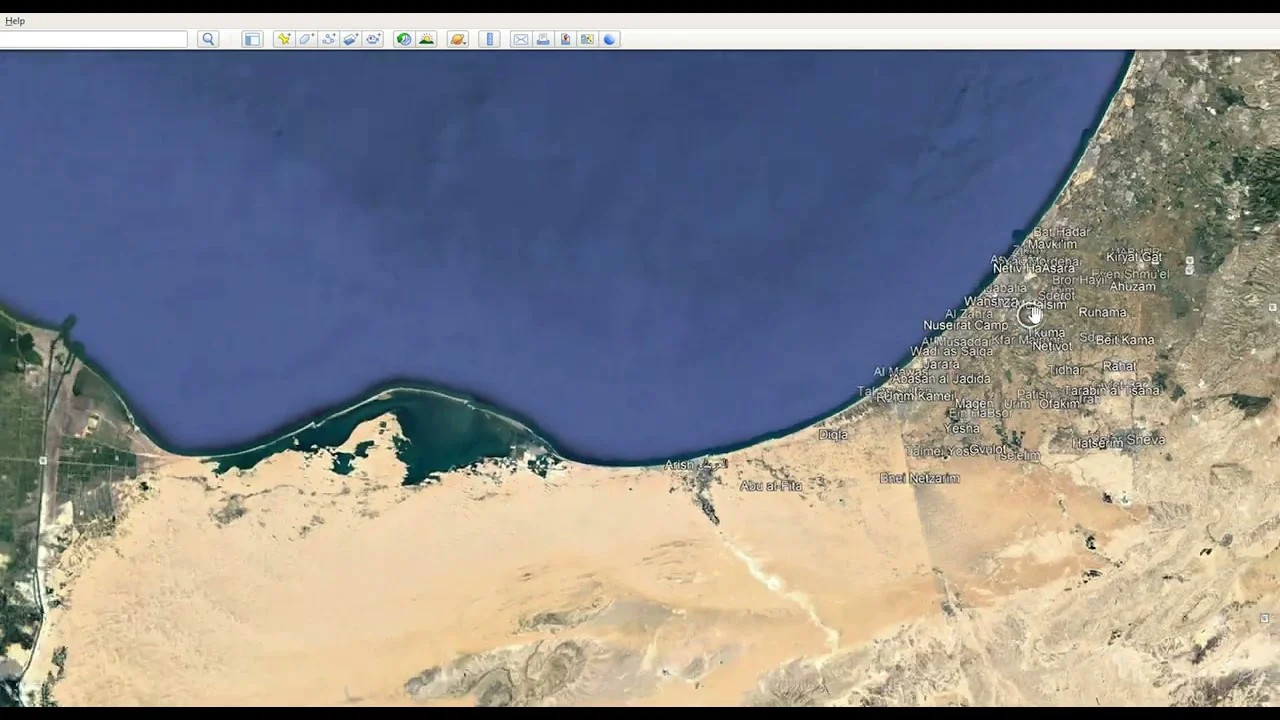Add an image overlay
This screenshot has width=1280, height=720.
pos(350,39)
